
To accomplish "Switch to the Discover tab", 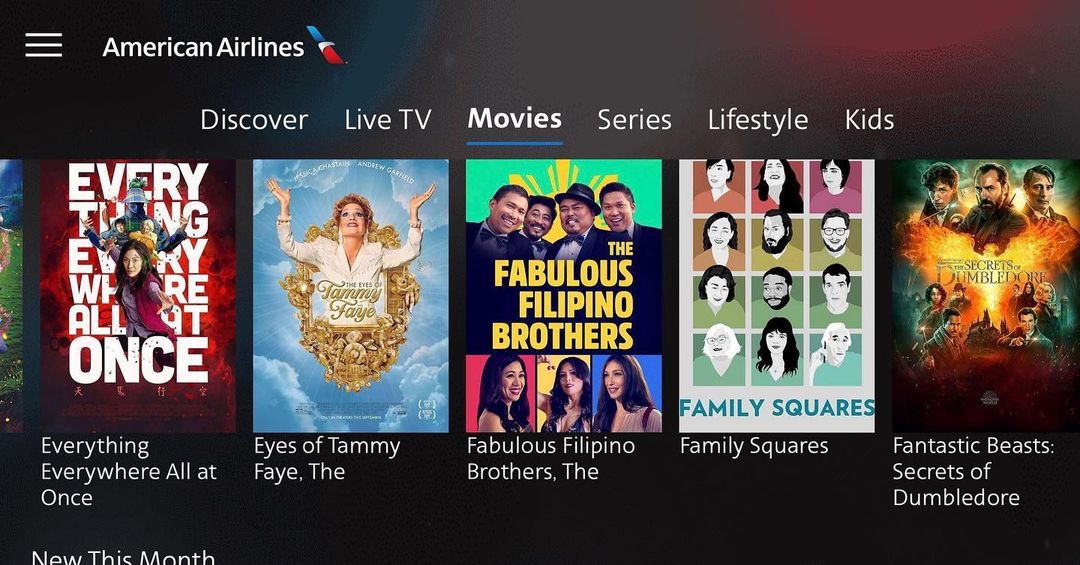I will tap(254, 120).
